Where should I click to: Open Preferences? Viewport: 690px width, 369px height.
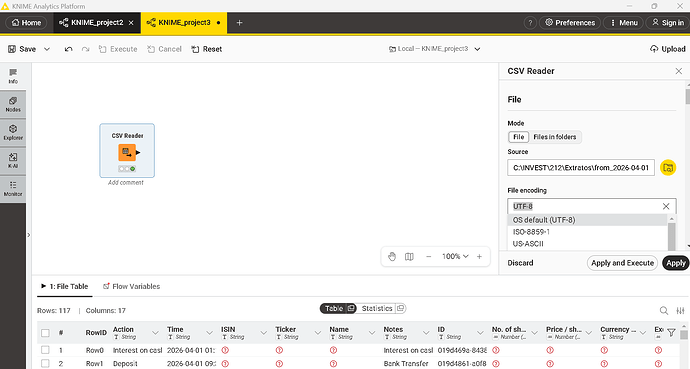tap(570, 23)
